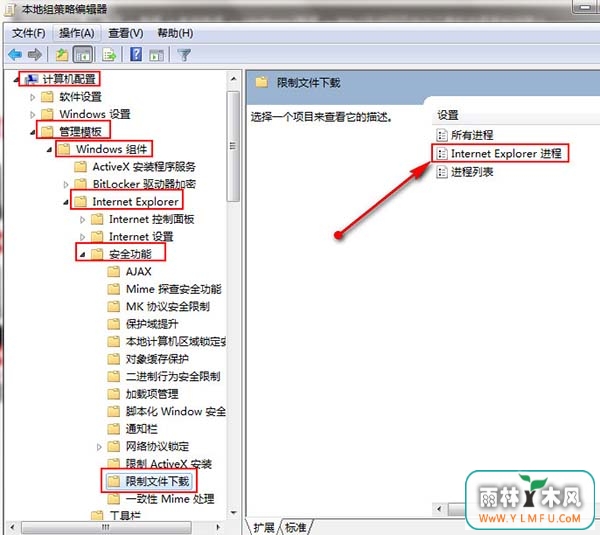Click the 进程列表 setting icon
The width and height of the screenshot is (600, 535).
[x=442, y=172]
